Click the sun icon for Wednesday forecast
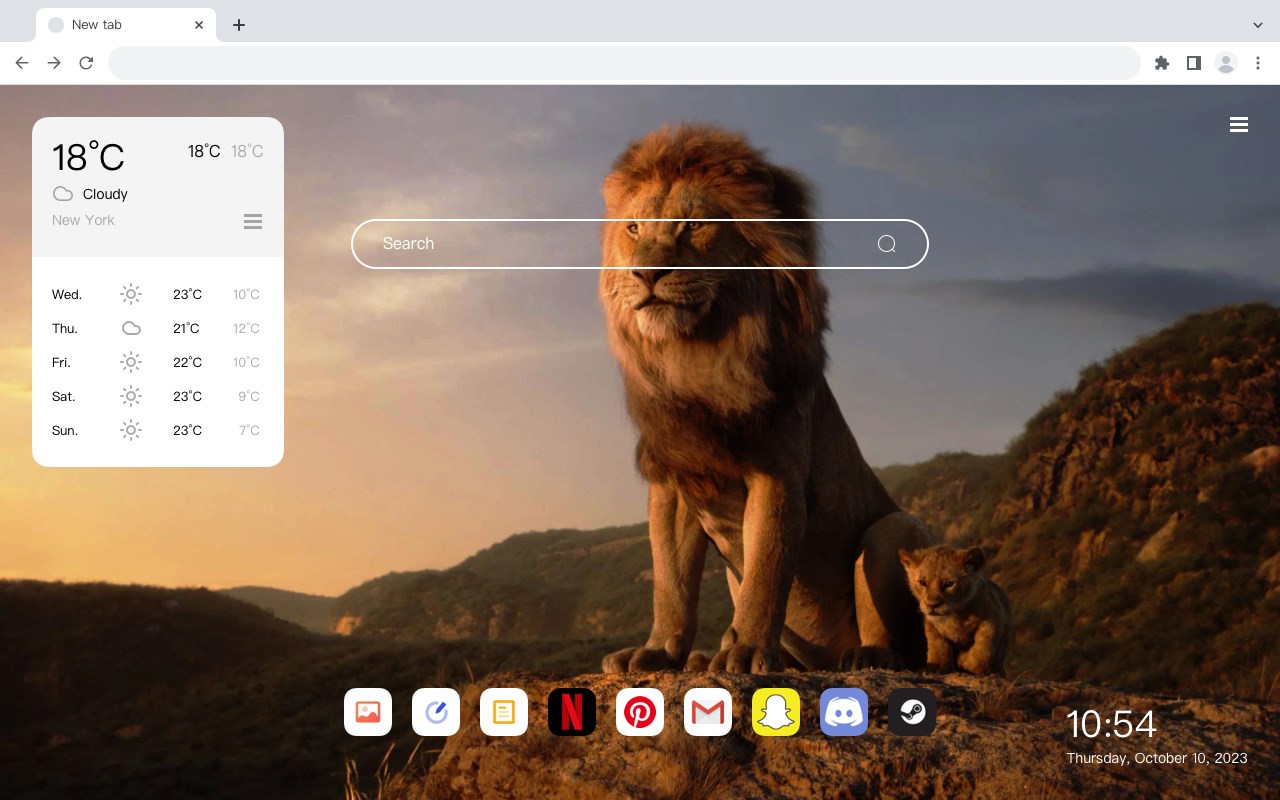This screenshot has height=800, width=1280. (131, 294)
